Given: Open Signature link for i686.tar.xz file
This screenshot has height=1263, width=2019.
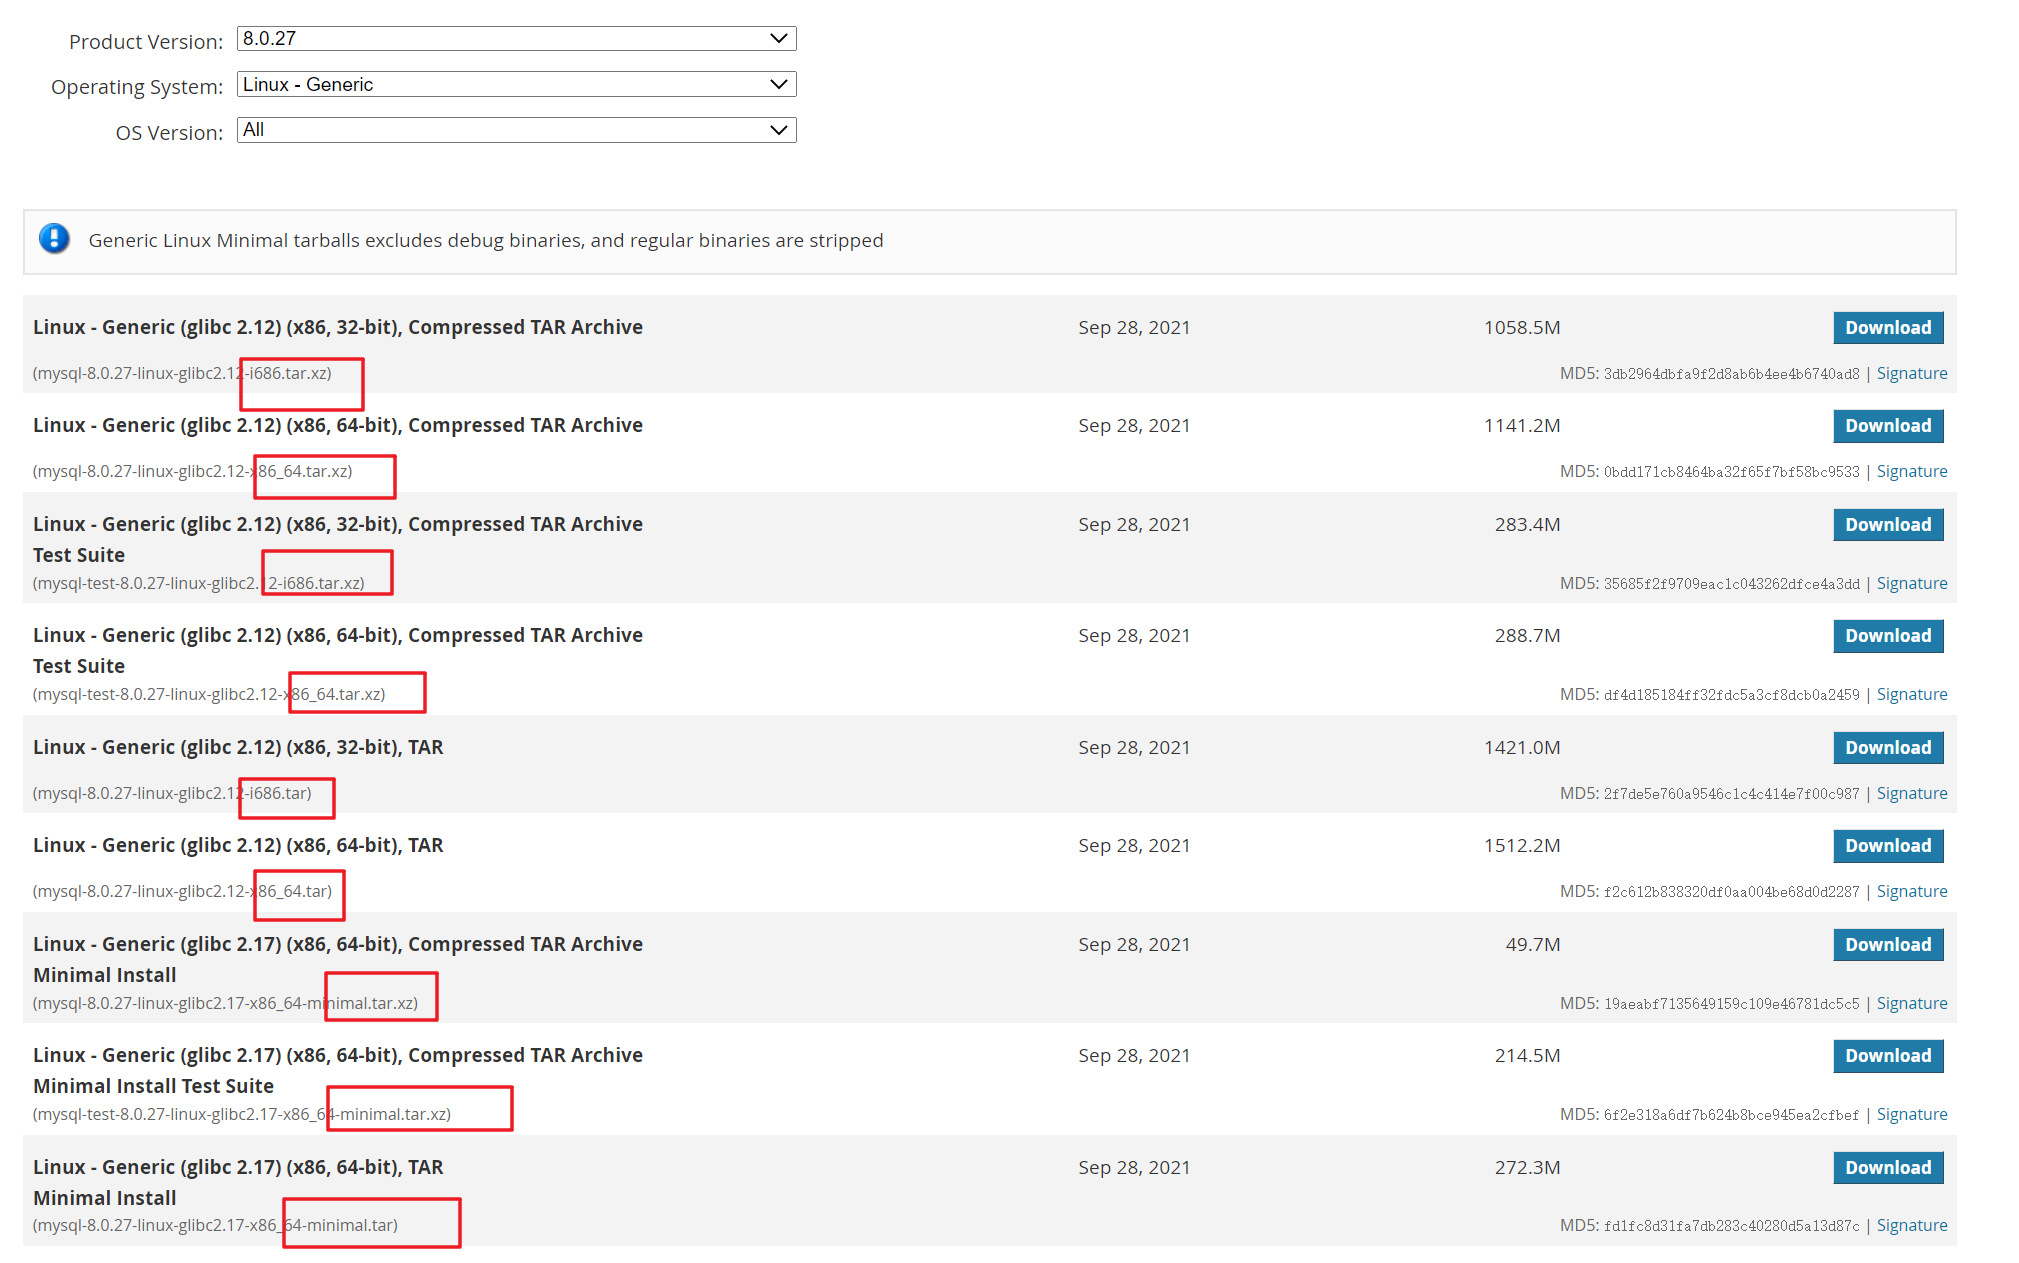Looking at the screenshot, I should tap(1911, 373).
